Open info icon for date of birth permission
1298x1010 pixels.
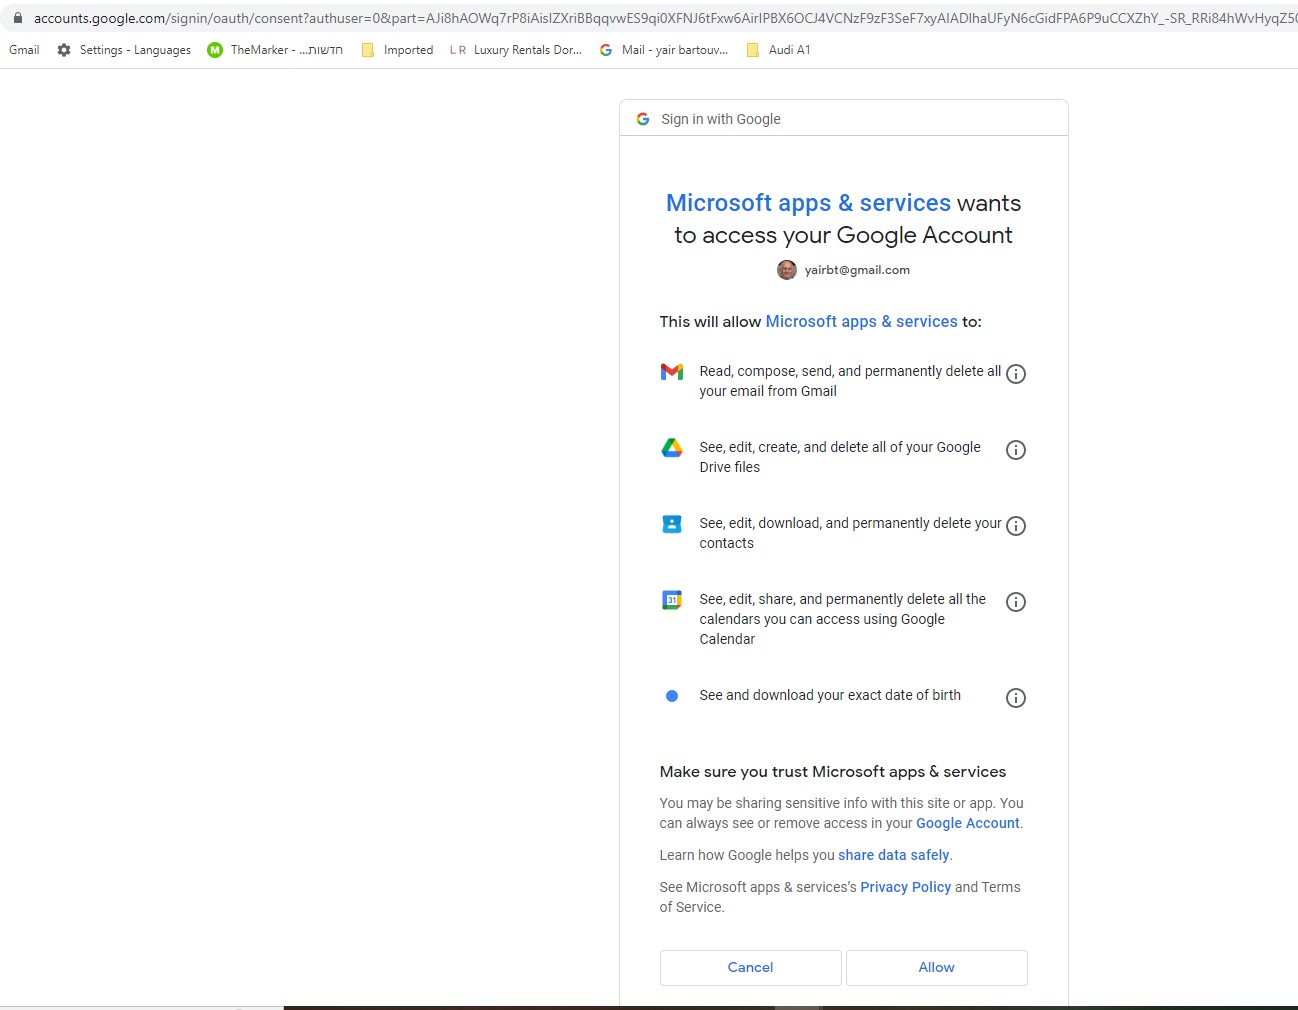click(x=1016, y=698)
